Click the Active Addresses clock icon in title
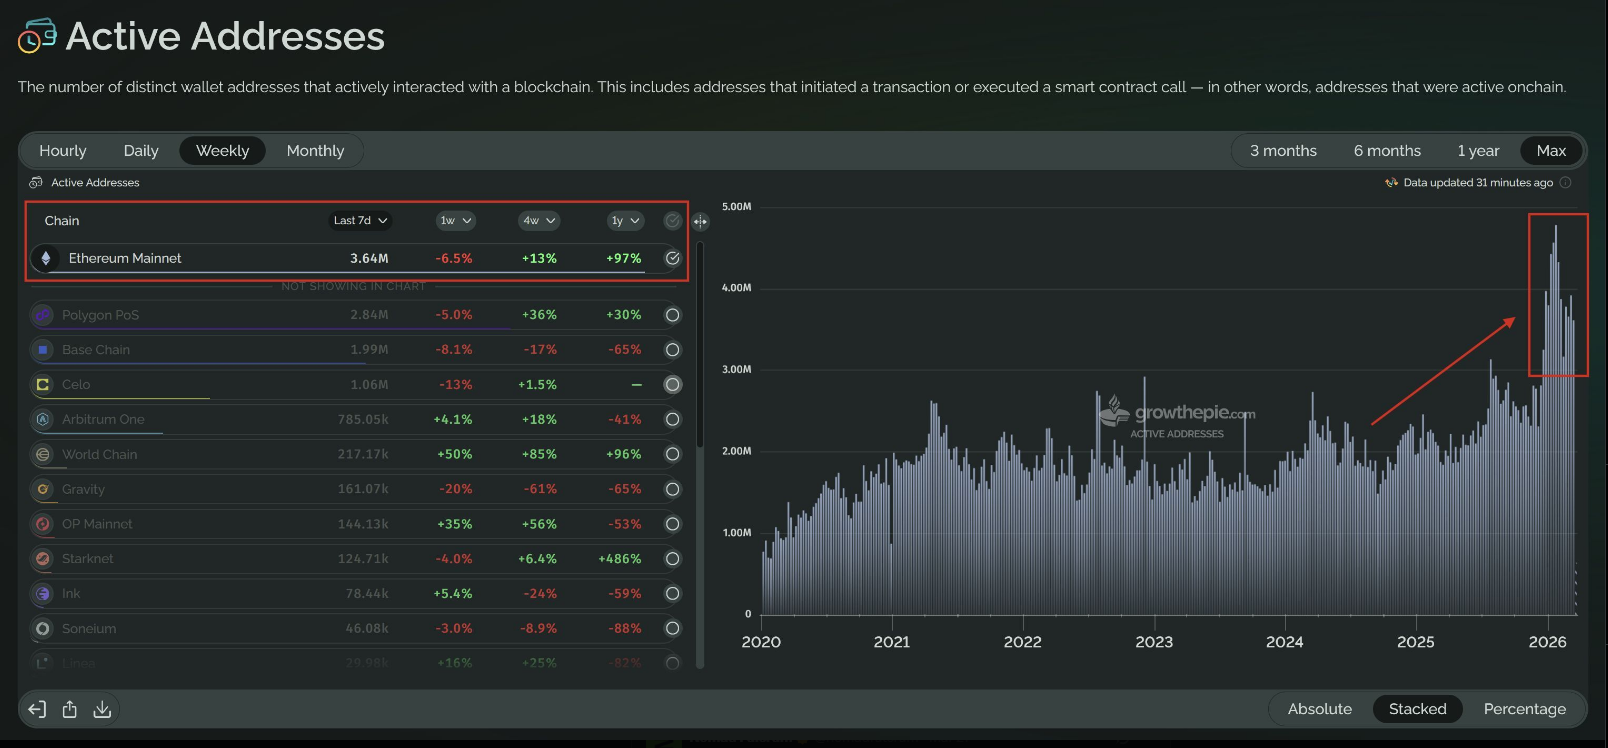1608x748 pixels. (37, 36)
